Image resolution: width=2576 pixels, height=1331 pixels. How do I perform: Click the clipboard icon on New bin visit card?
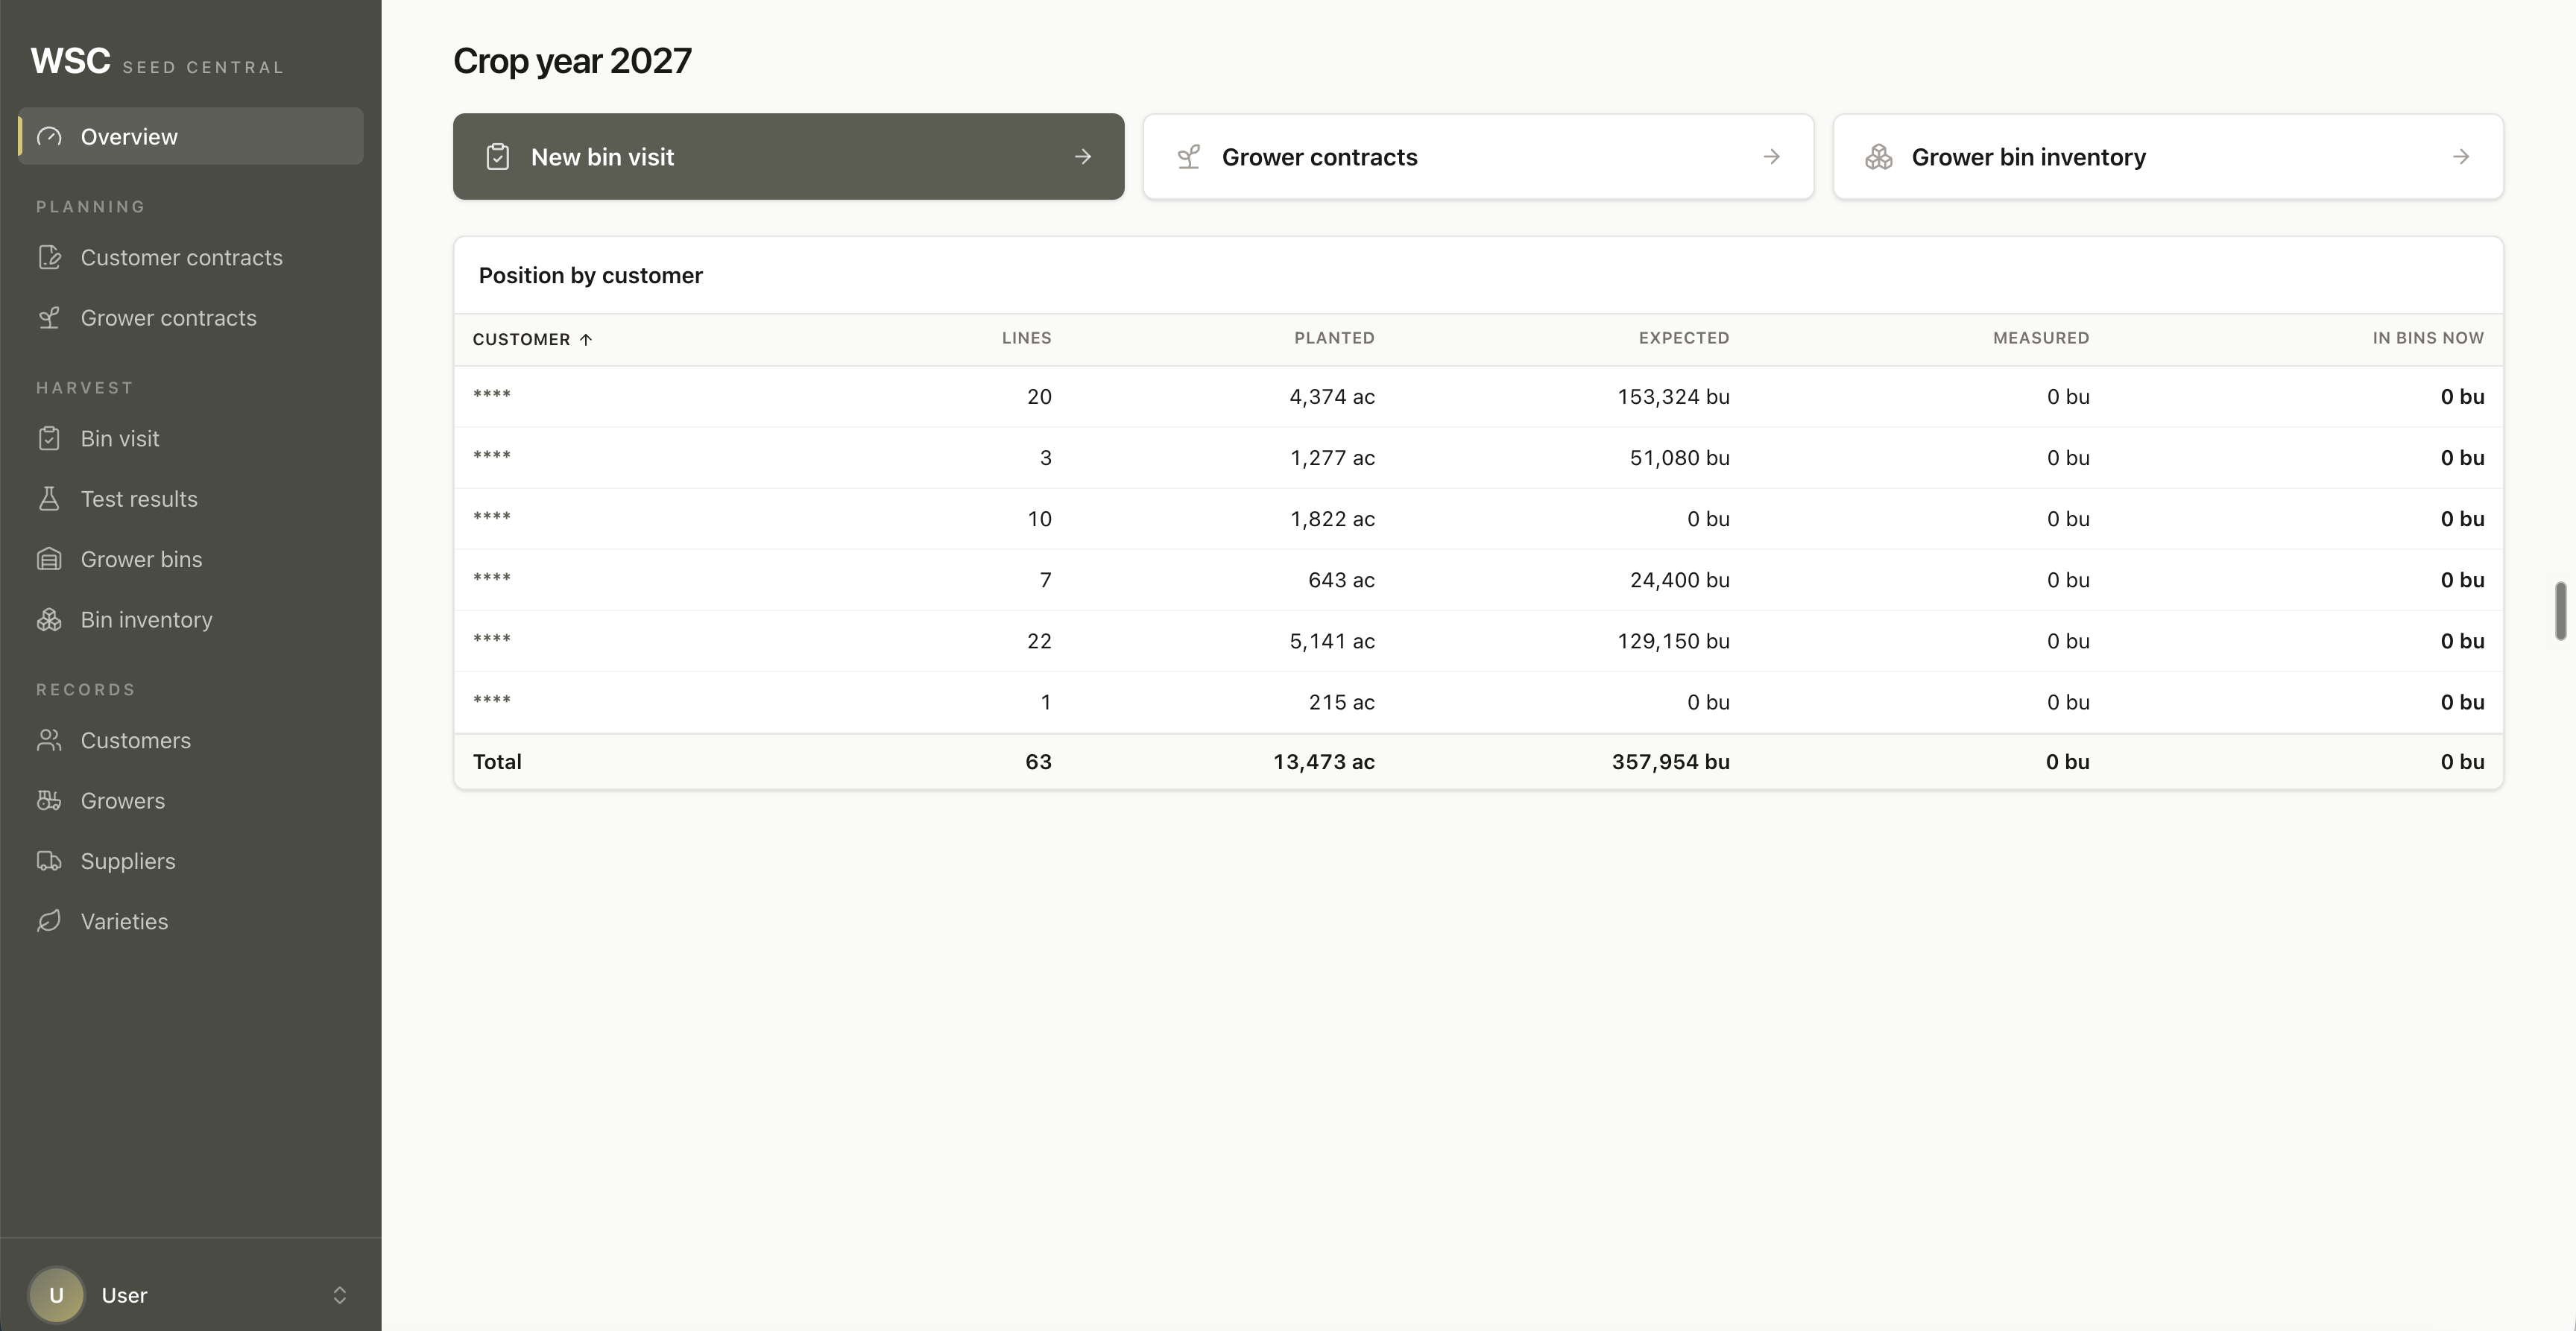(x=498, y=157)
